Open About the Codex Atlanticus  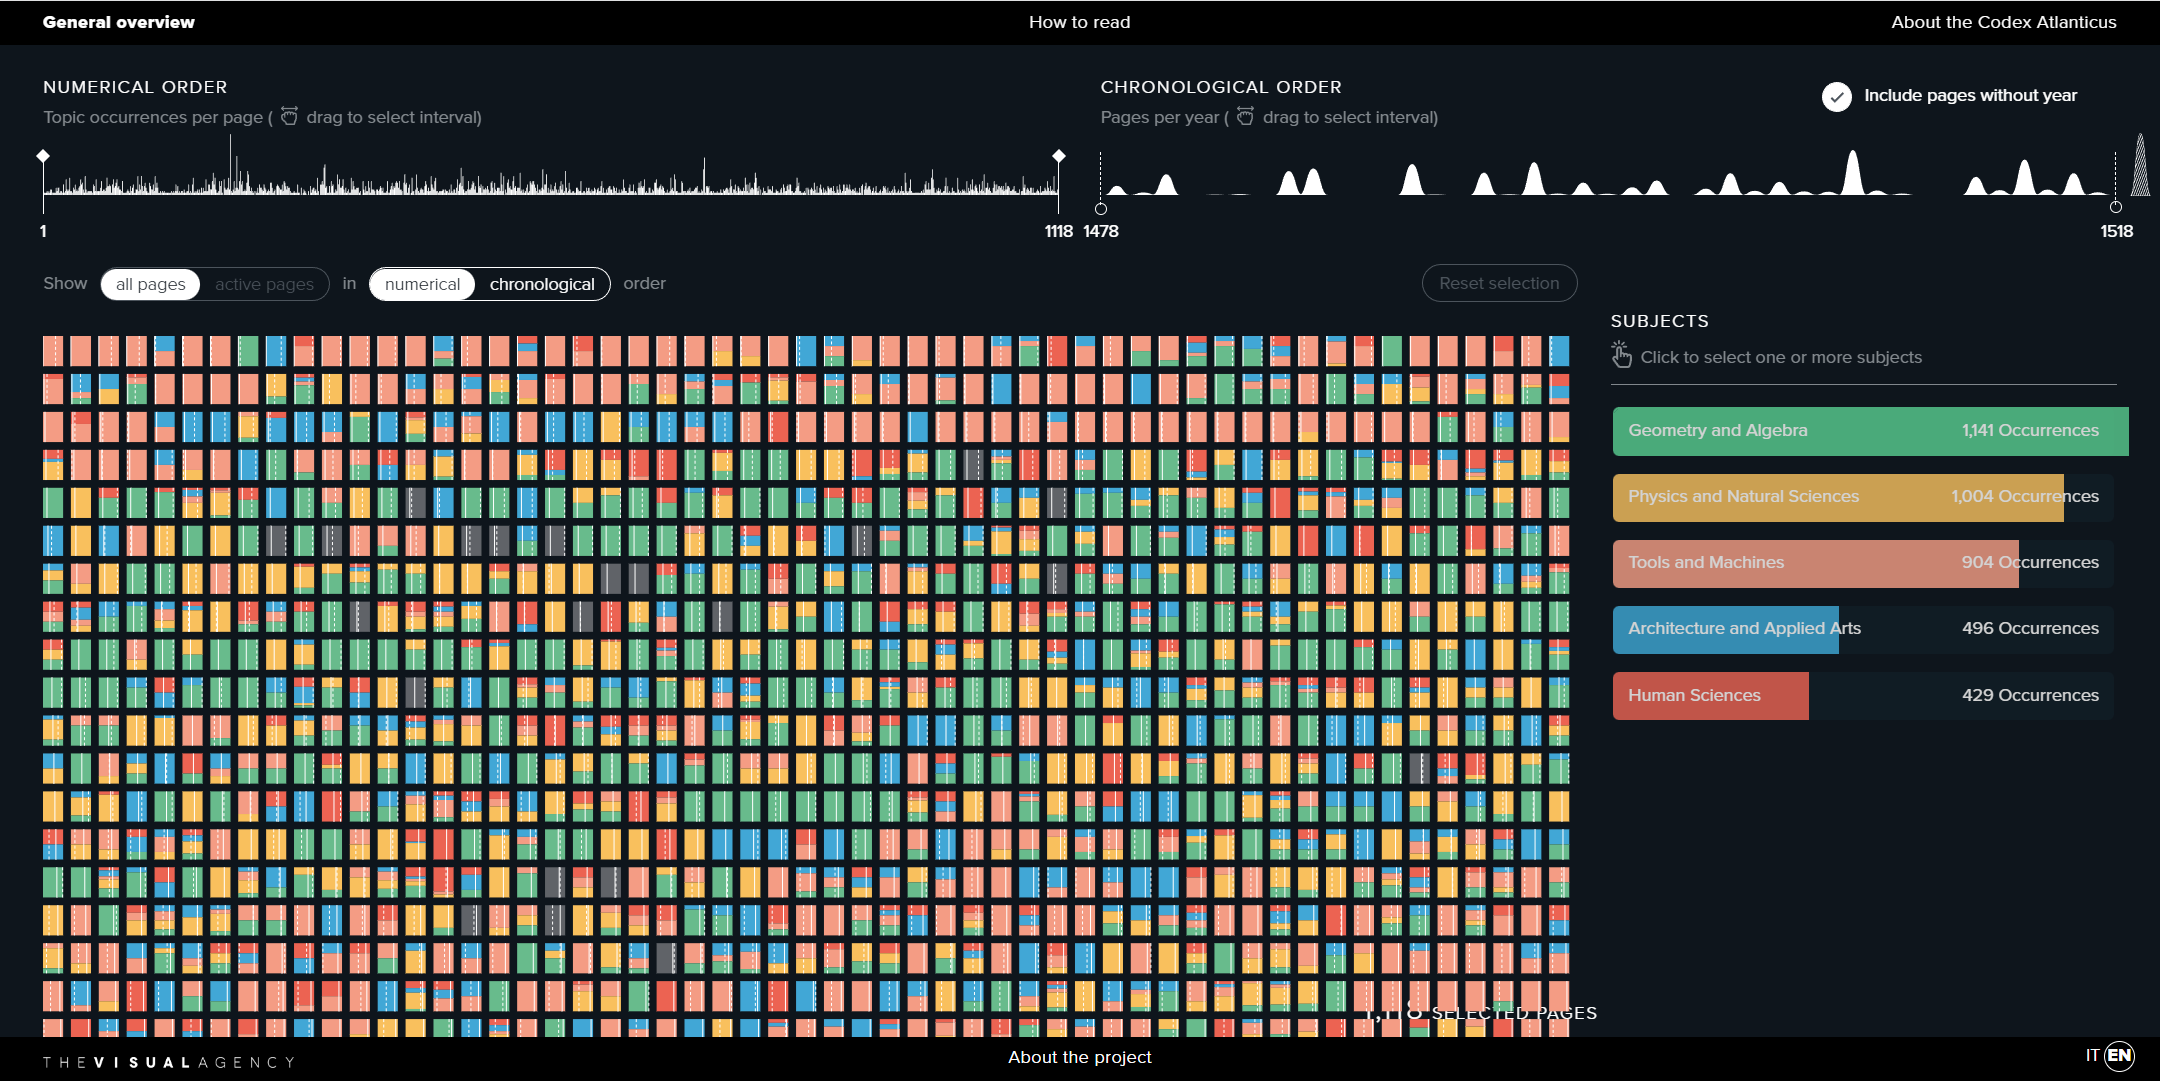point(2003,22)
